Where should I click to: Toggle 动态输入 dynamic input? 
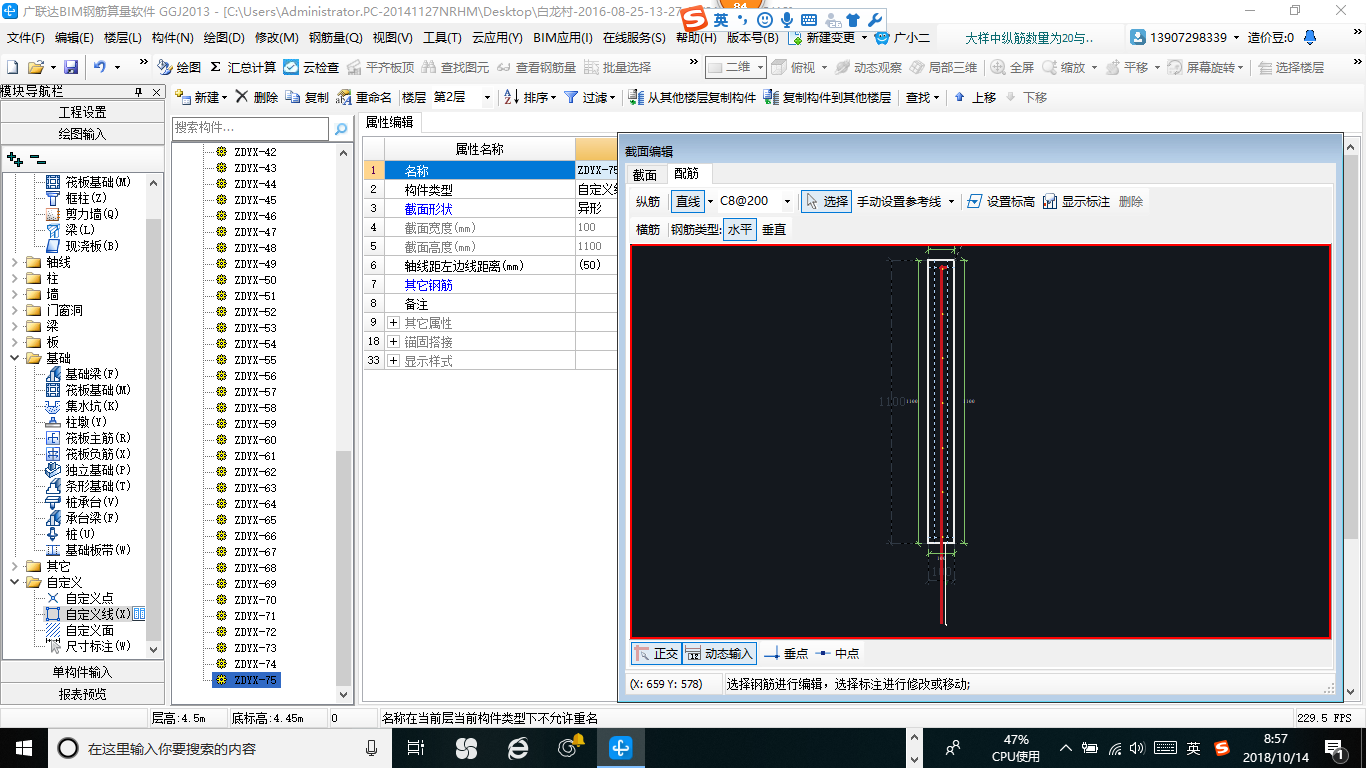[x=719, y=653]
